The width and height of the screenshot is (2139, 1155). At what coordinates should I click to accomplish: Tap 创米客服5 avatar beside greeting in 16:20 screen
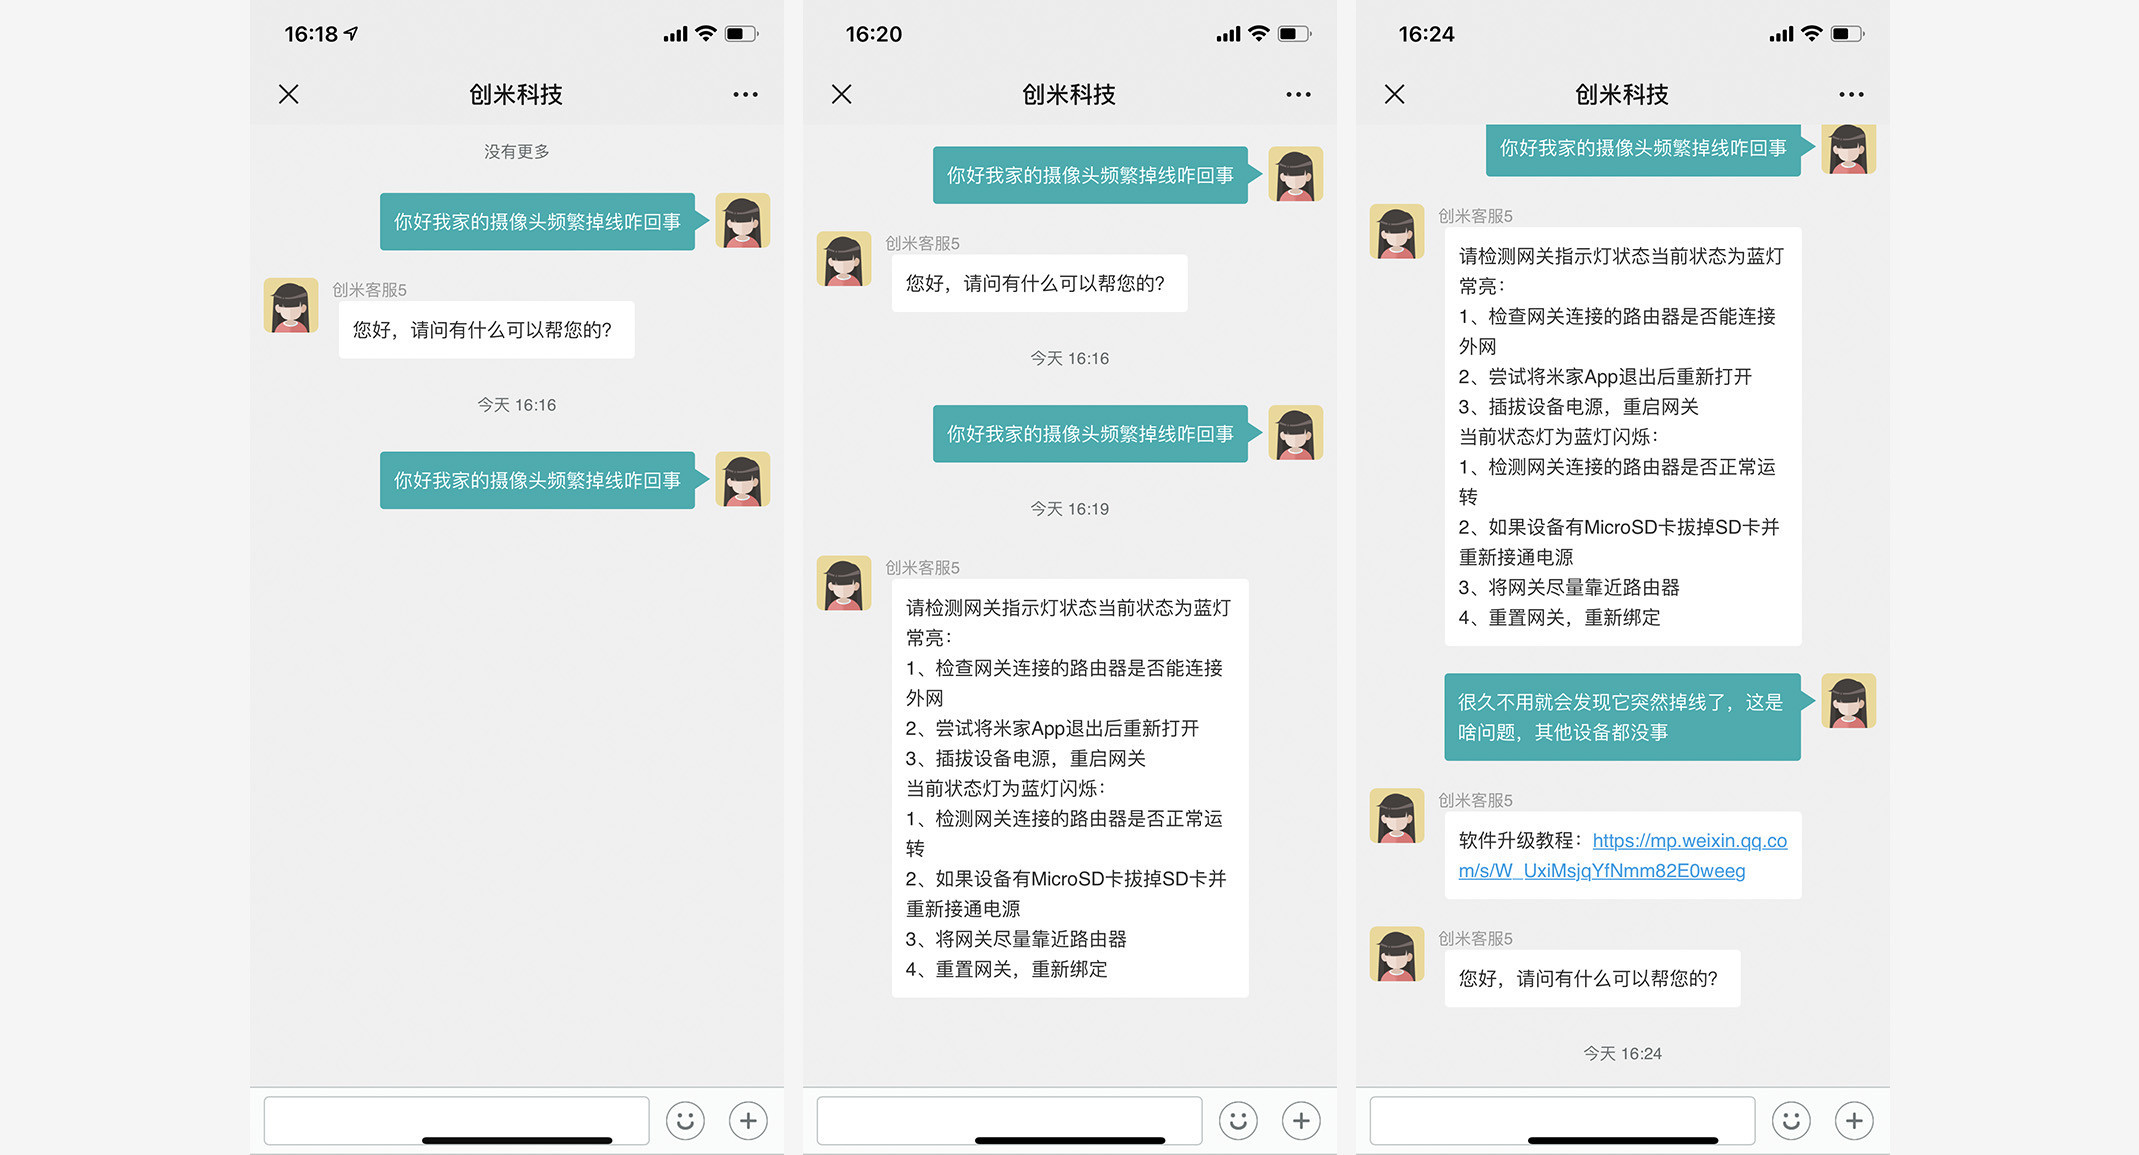pyautogui.click(x=844, y=259)
